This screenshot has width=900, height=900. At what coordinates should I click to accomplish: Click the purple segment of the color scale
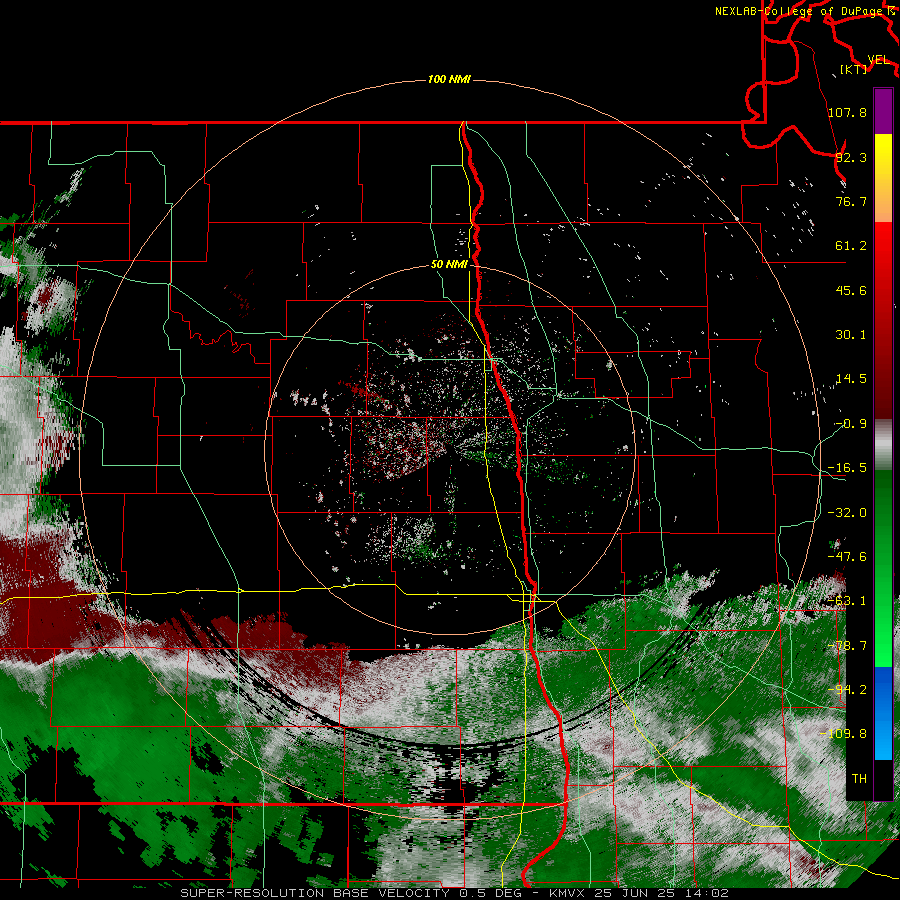tap(883, 111)
